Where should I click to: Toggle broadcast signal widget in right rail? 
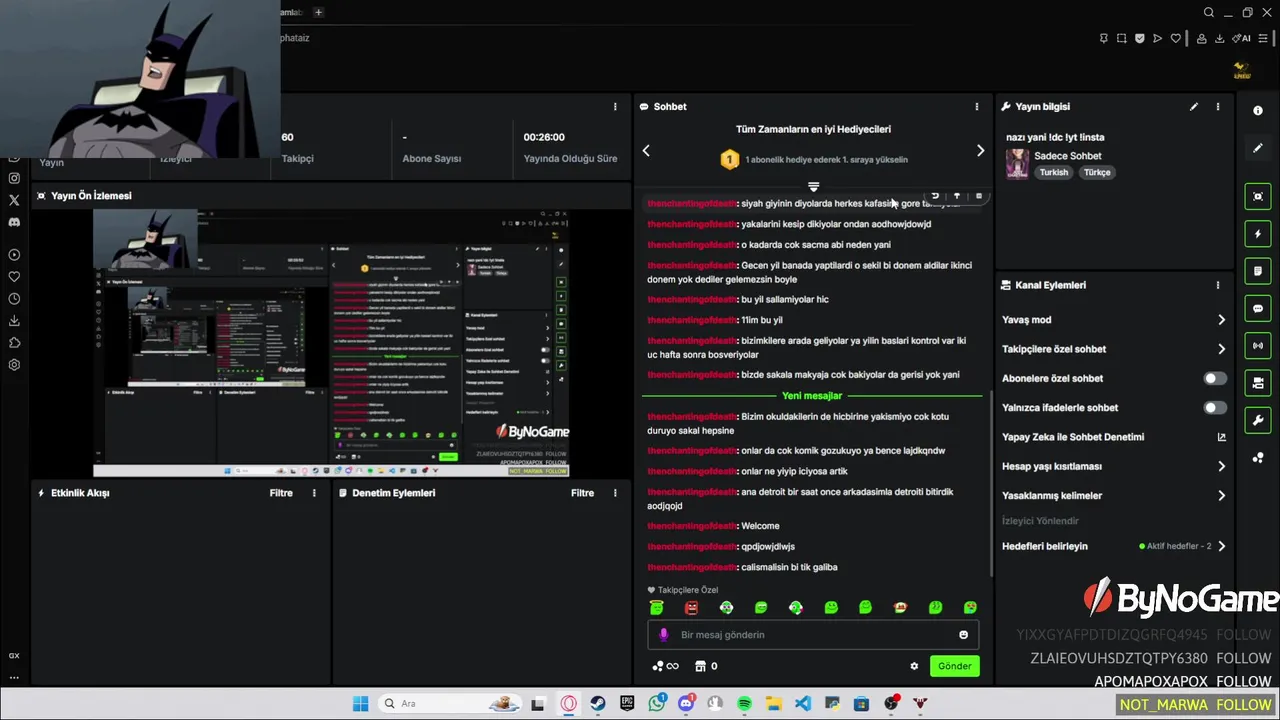point(1258,346)
